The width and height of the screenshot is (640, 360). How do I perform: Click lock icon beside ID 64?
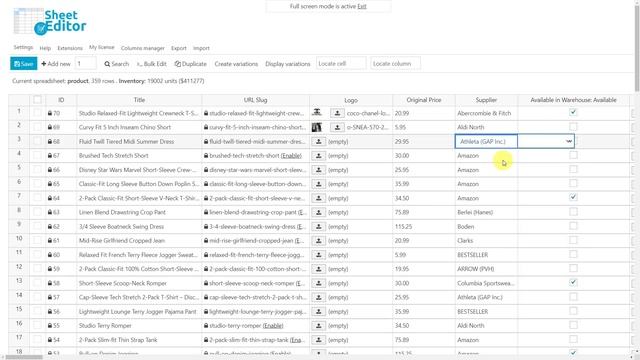[x=50, y=198]
